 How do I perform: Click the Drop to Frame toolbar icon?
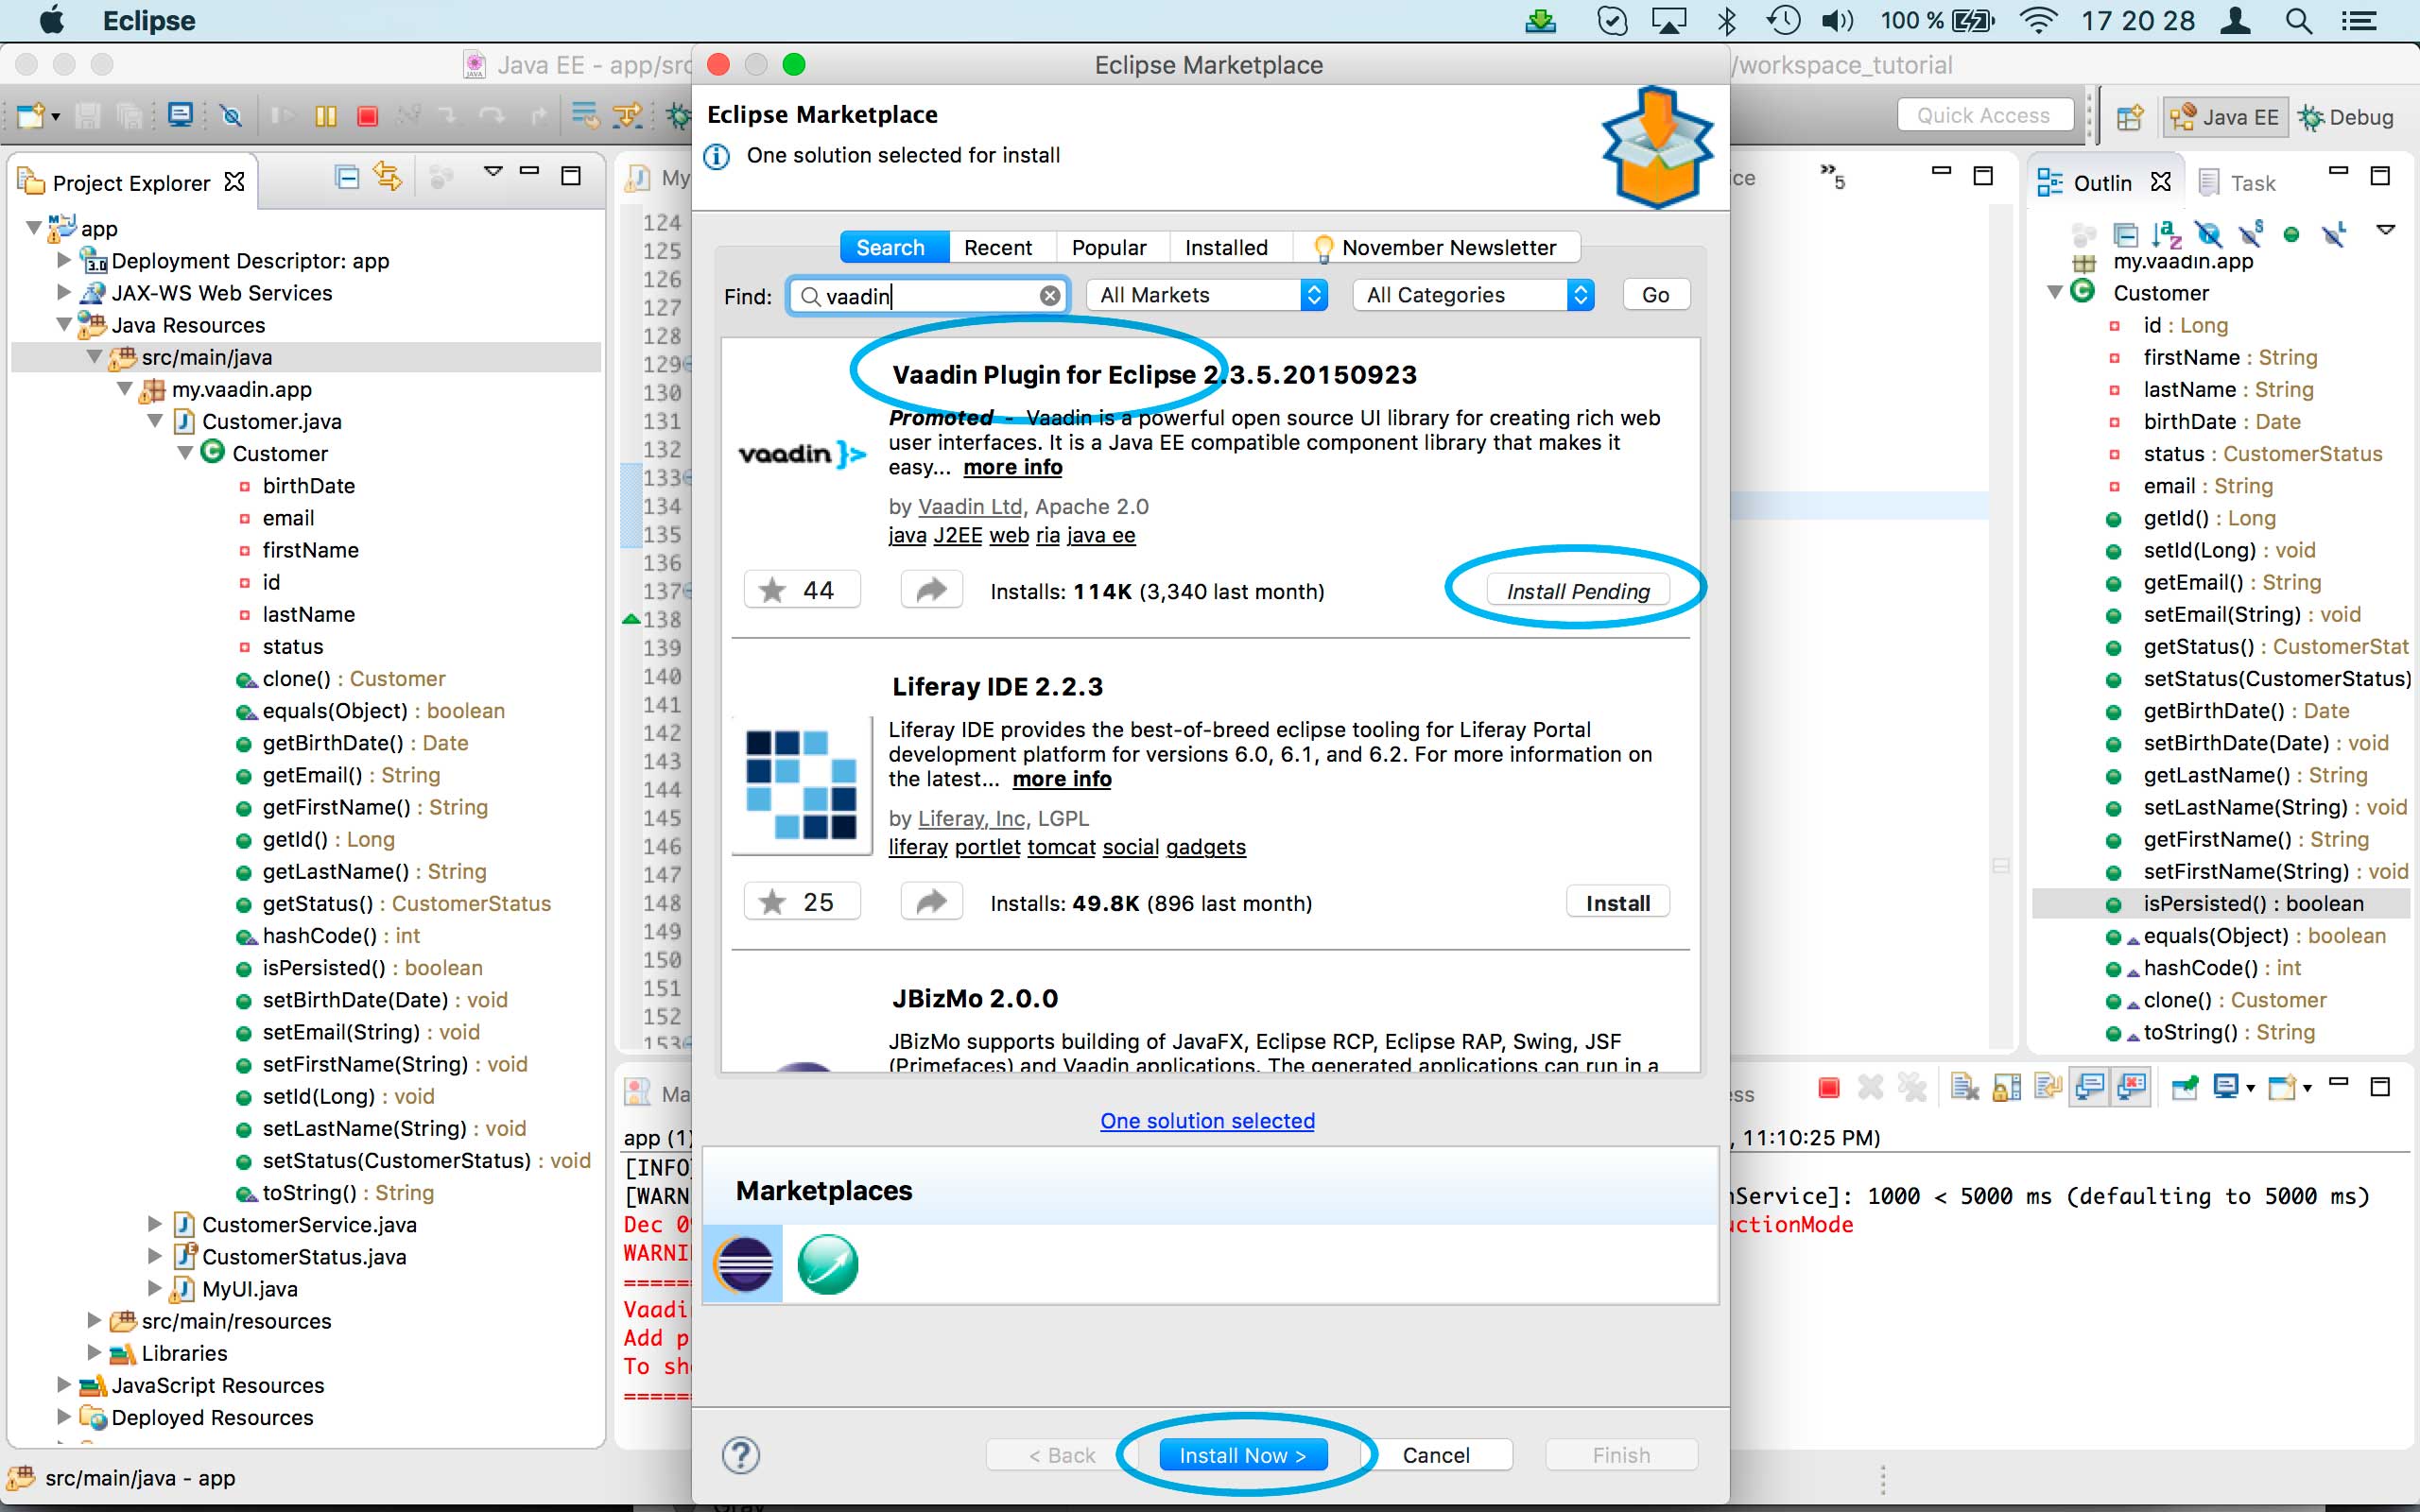coord(587,116)
